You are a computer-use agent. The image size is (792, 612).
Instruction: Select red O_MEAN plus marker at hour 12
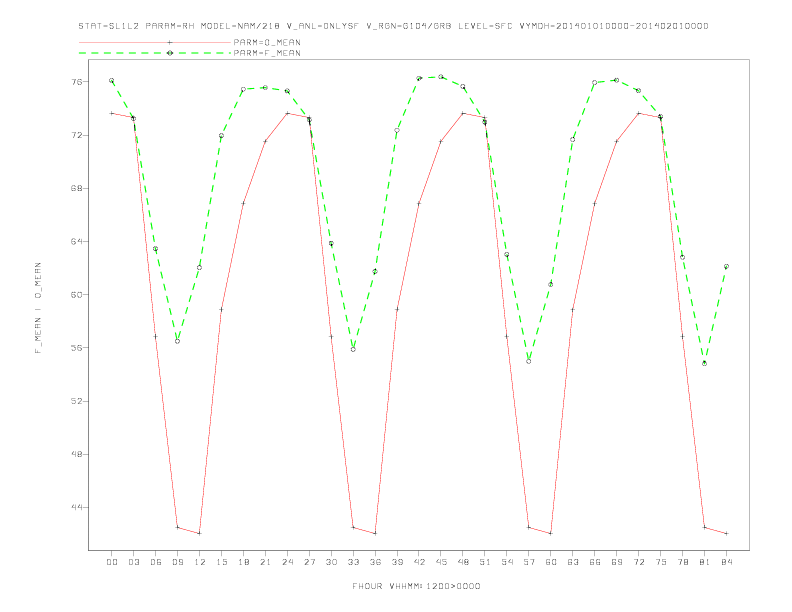(x=200, y=533)
